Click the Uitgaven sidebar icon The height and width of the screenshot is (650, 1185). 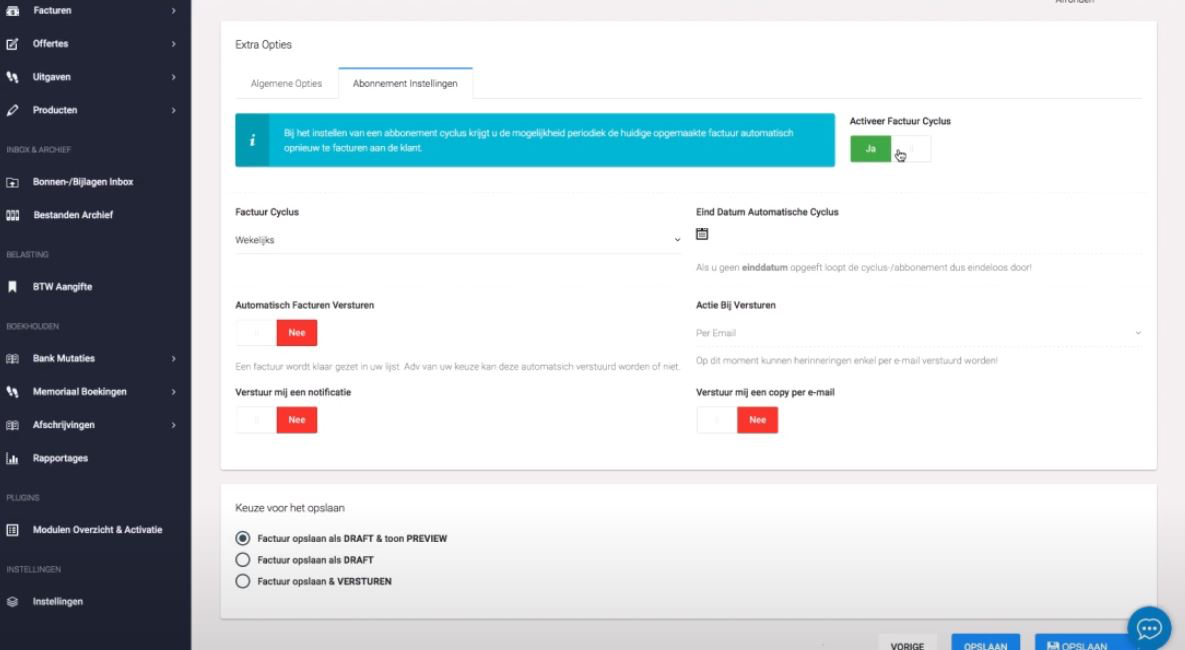[x=12, y=77]
